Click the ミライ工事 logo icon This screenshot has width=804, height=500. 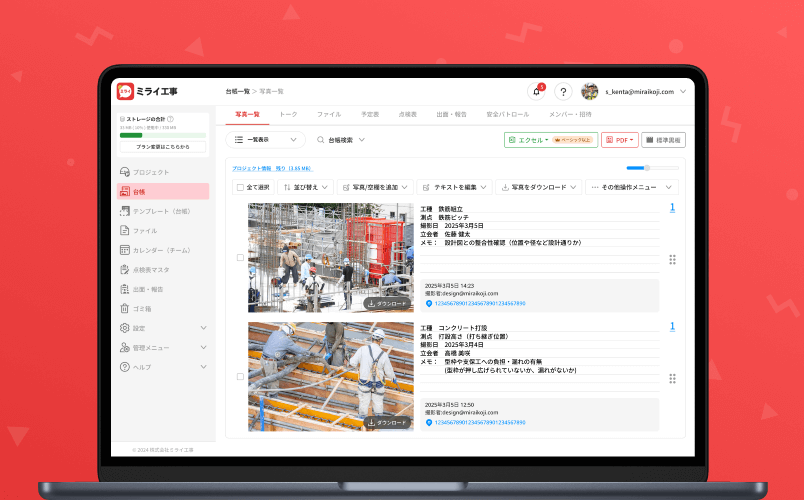[125, 91]
